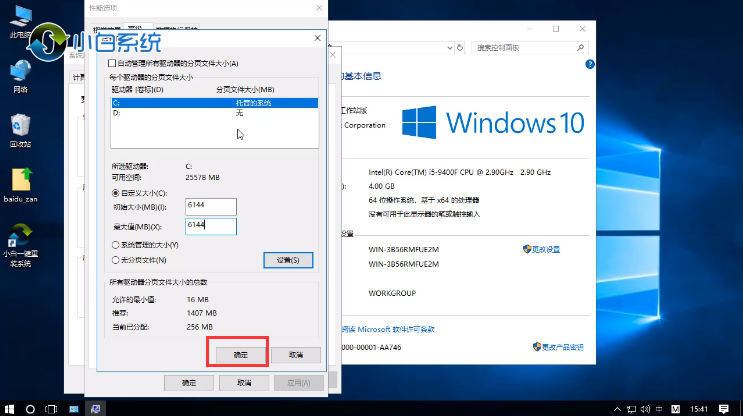The width and height of the screenshot is (743, 416).
Task: Click the change product key link
Action: pos(558,347)
